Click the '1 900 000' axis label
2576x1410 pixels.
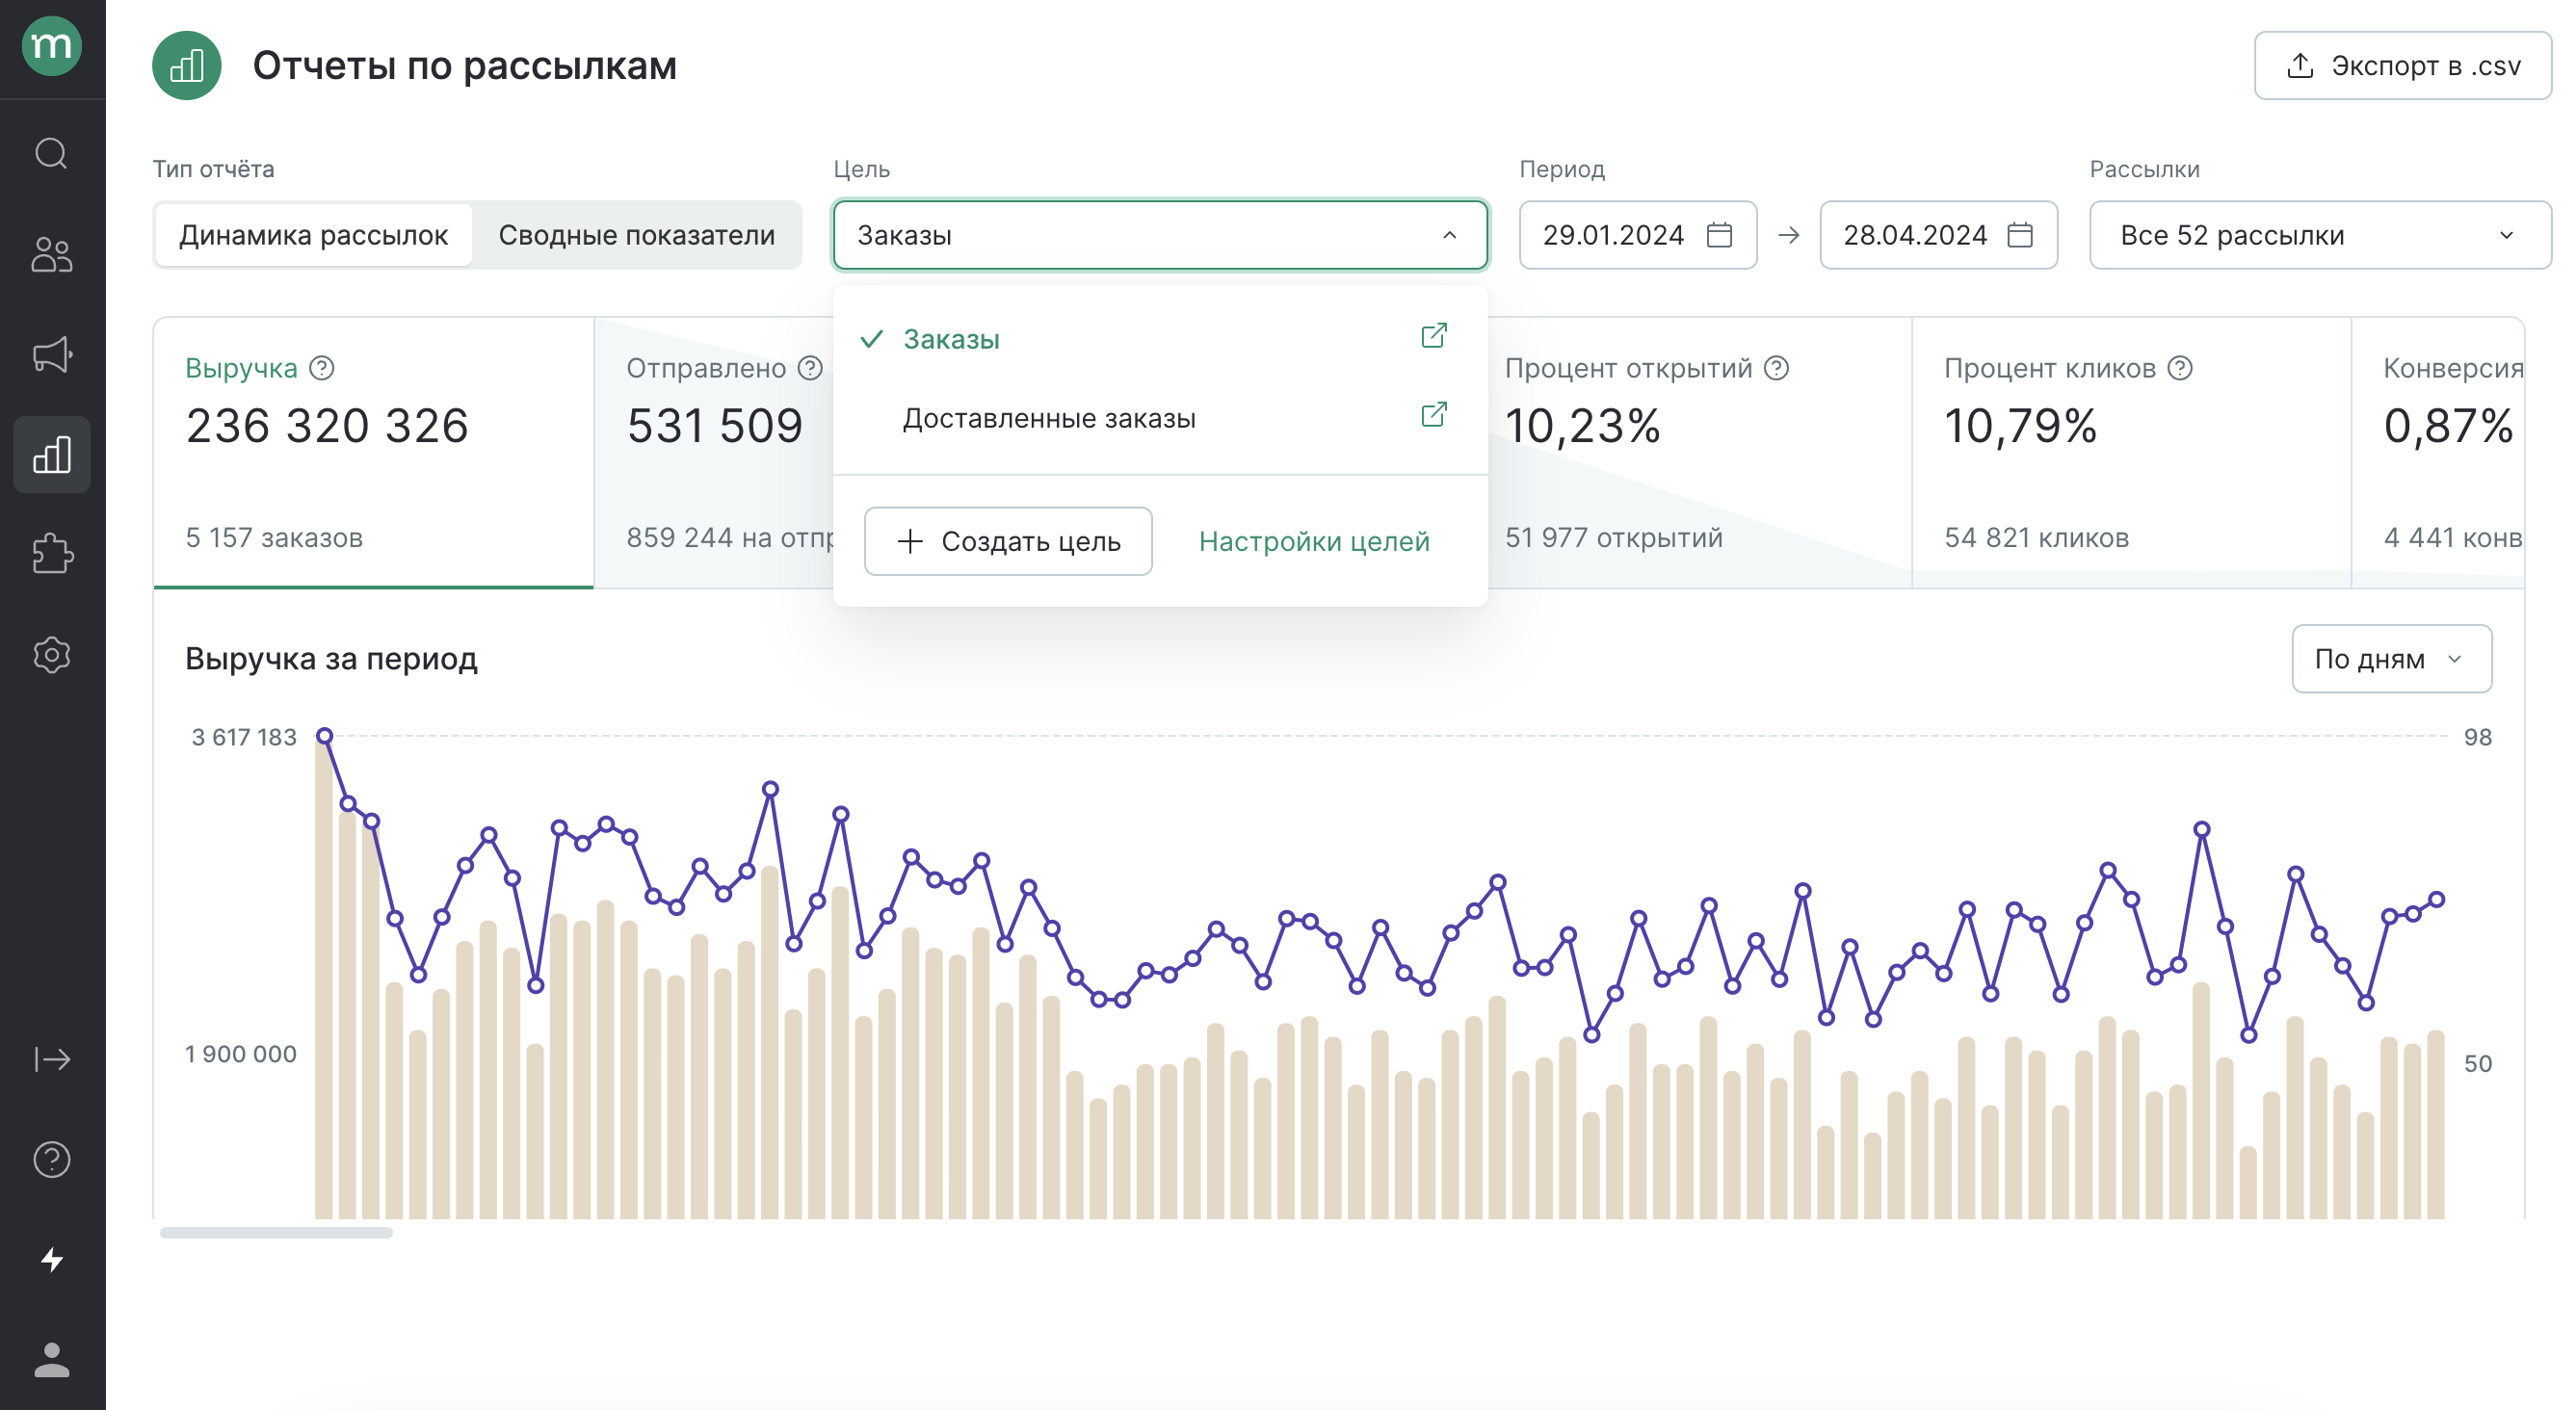(x=241, y=1054)
